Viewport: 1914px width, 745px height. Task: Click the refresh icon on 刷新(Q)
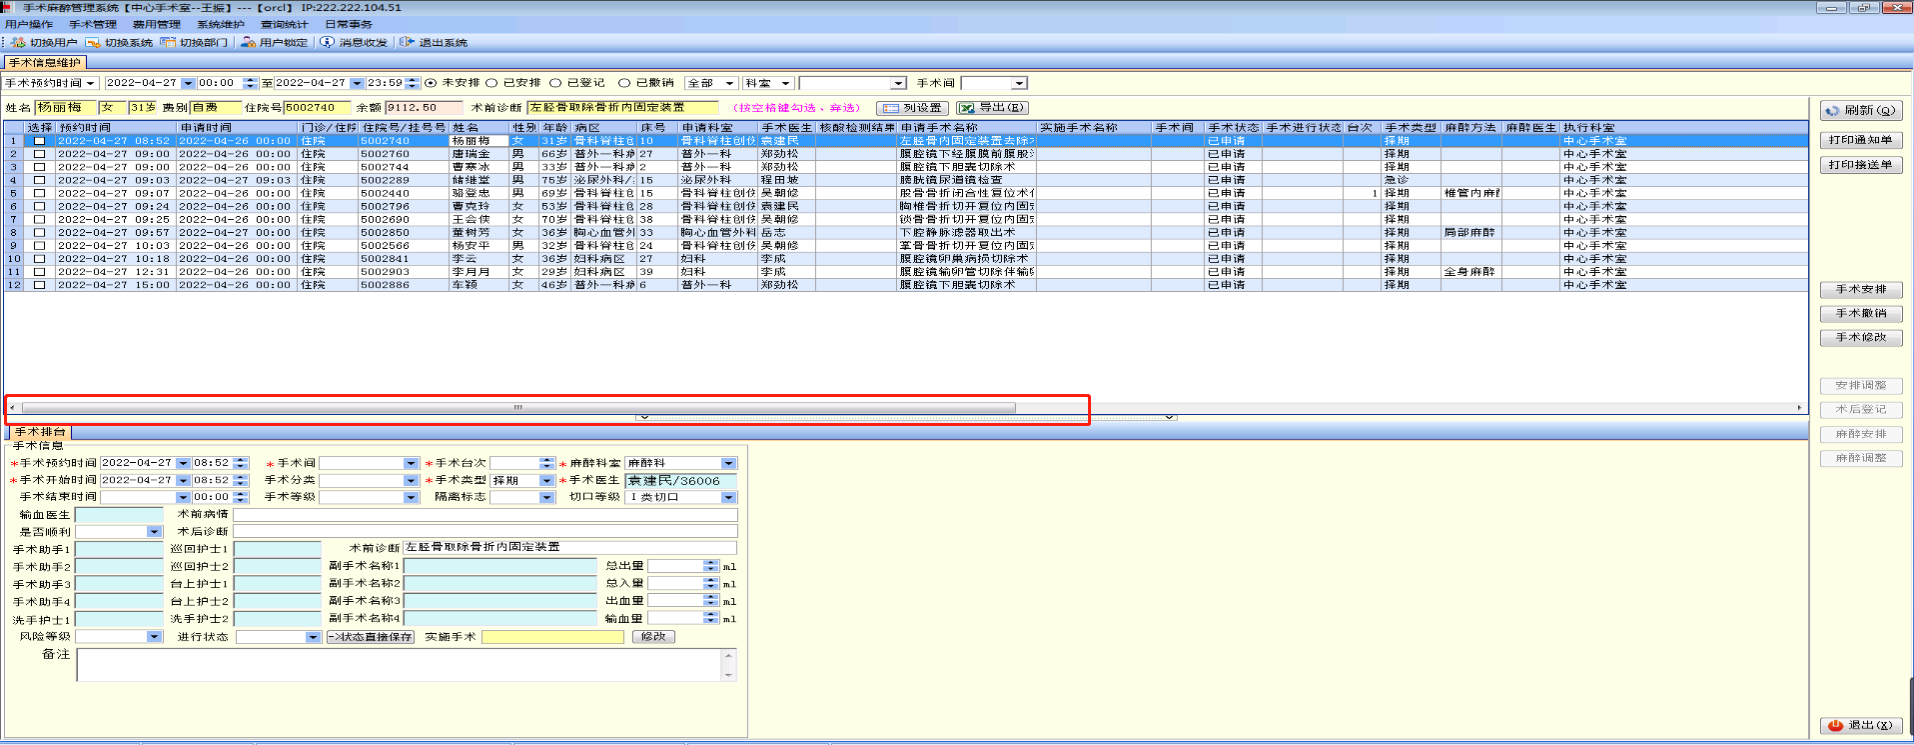coord(1833,111)
